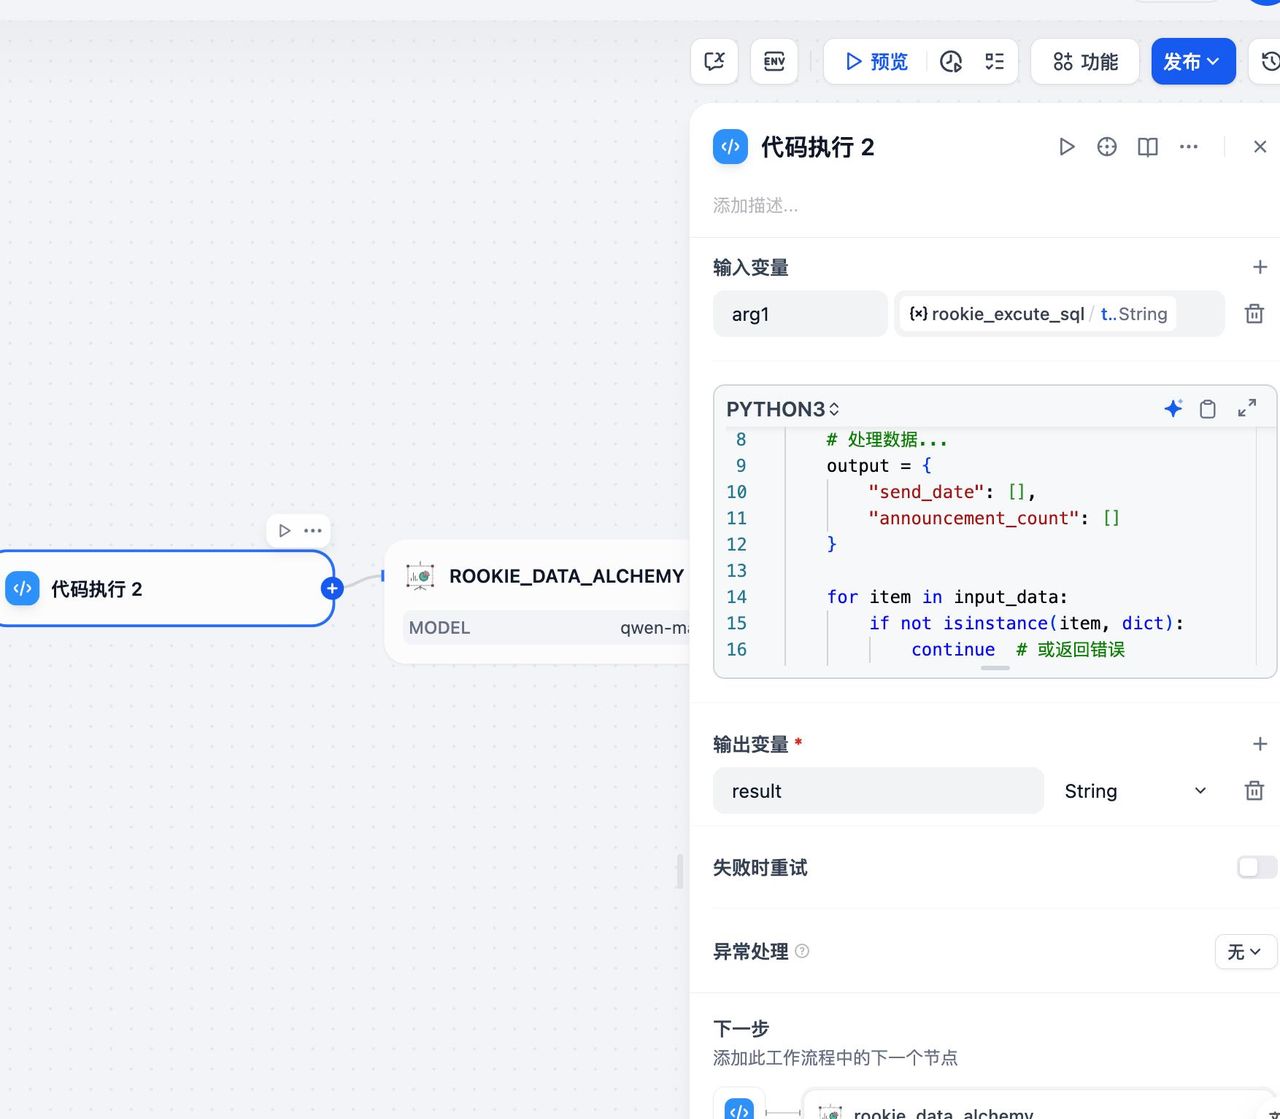Open the more options menu in panel header
Image resolution: width=1280 pixels, height=1119 pixels.
click(1188, 147)
